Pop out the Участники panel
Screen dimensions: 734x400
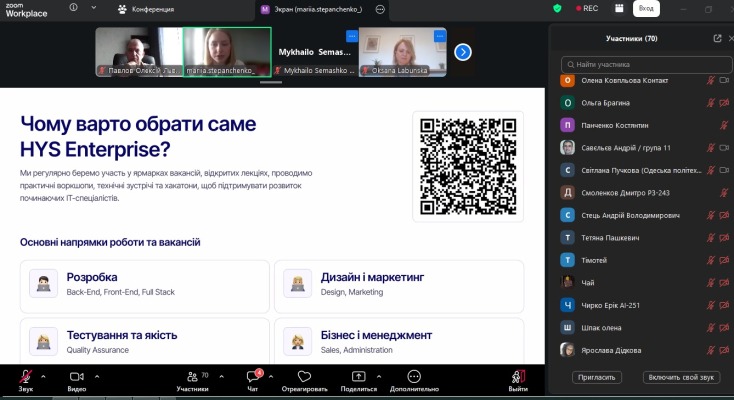[717, 38]
